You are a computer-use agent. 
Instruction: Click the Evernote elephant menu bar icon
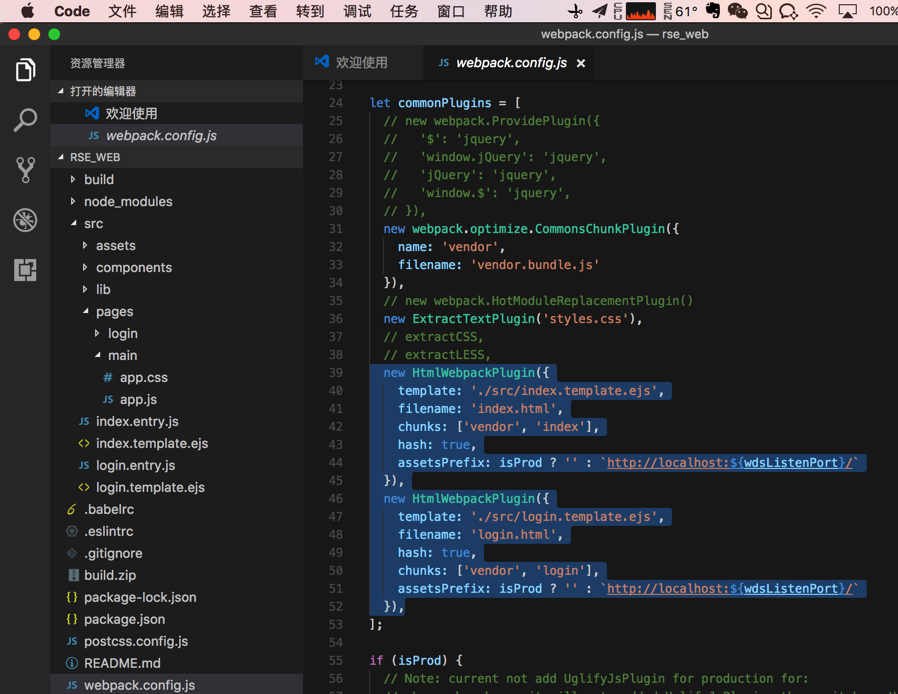(712, 11)
